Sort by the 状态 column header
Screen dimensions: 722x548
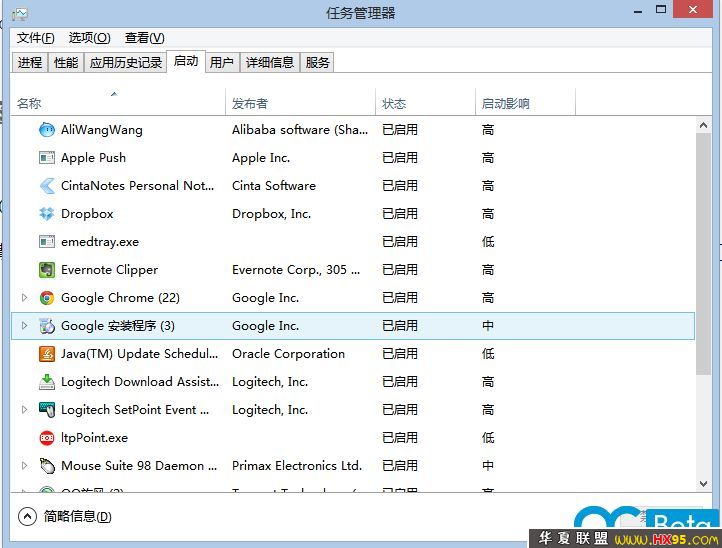point(425,103)
